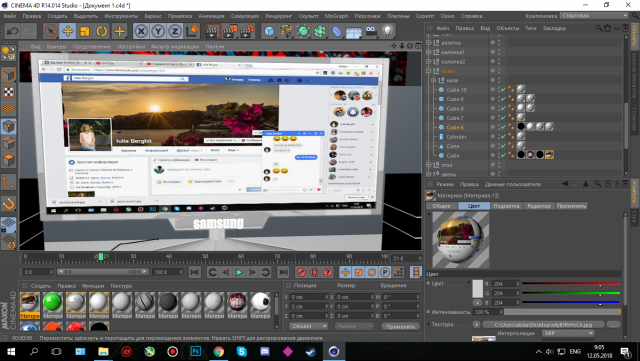
Task: Click the Применить button in coordinates panel
Action: coord(400,326)
